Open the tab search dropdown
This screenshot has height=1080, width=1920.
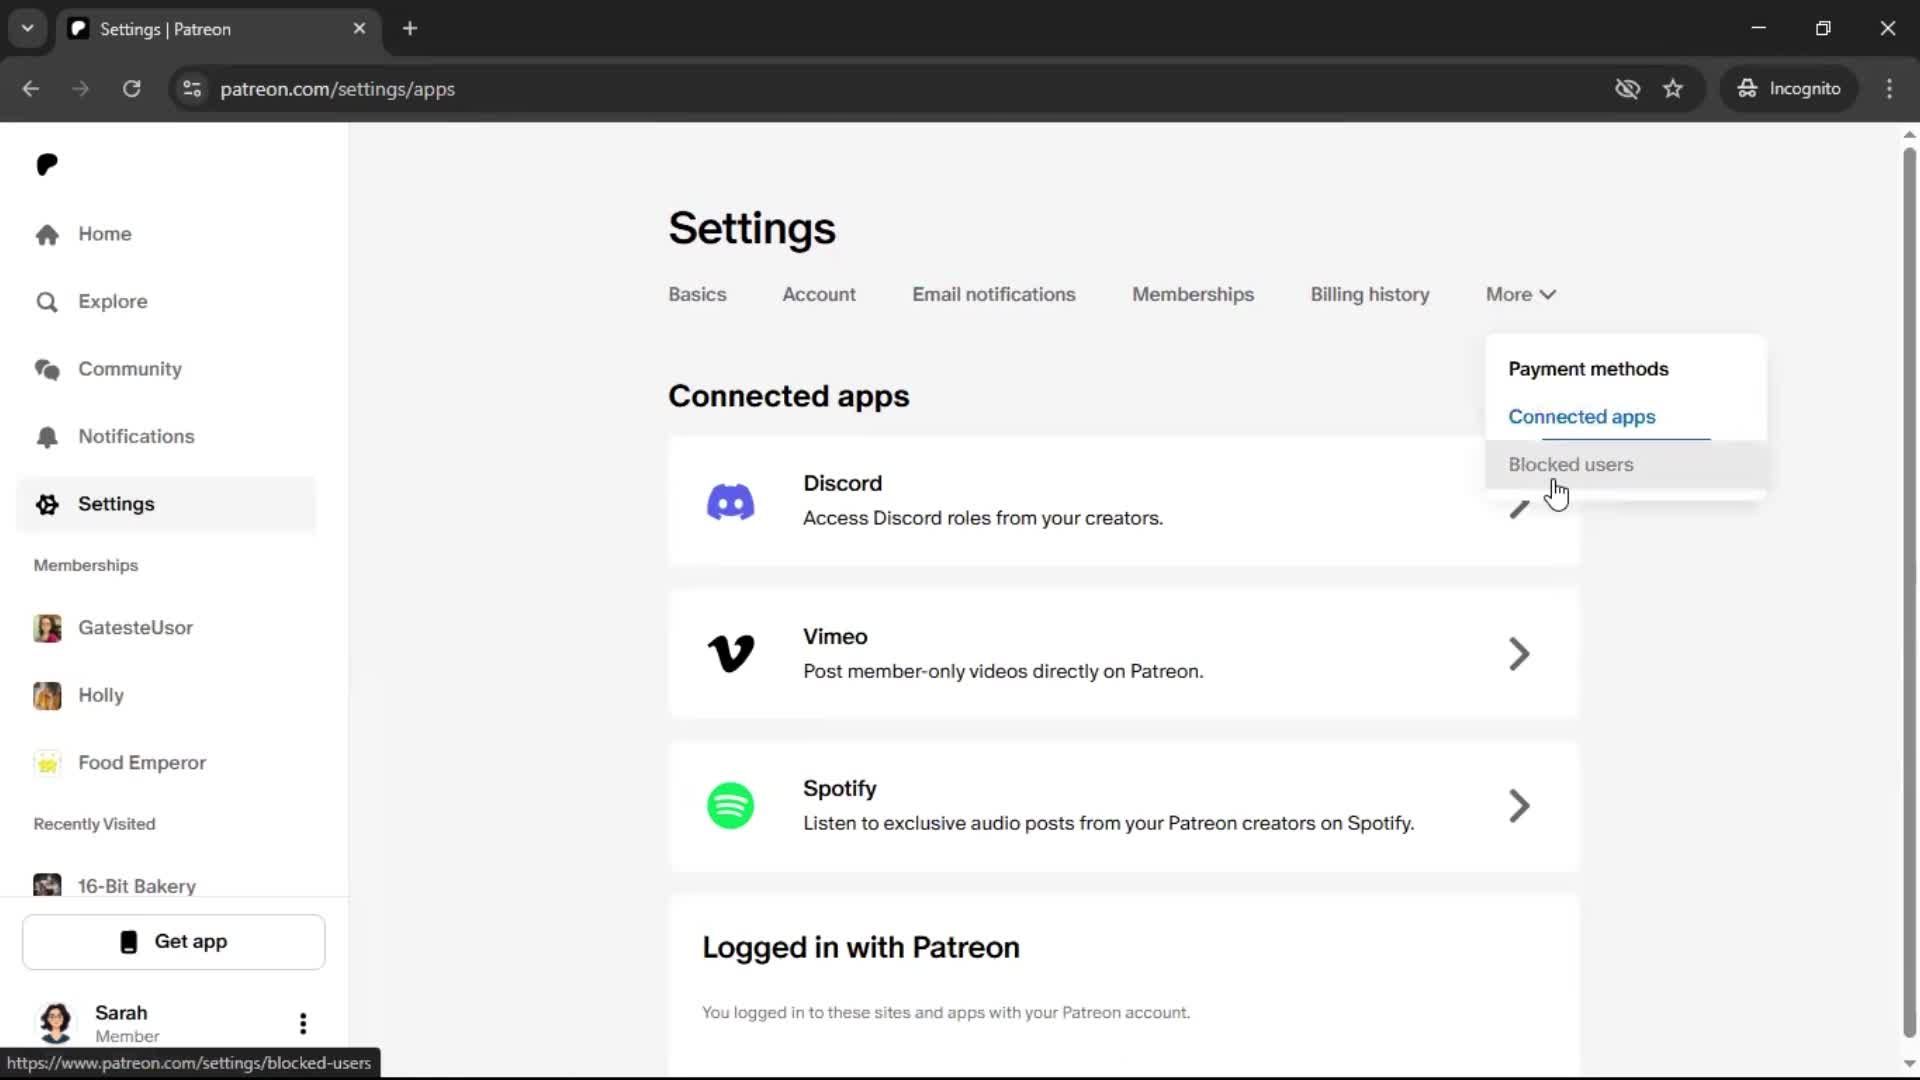pyautogui.click(x=28, y=29)
